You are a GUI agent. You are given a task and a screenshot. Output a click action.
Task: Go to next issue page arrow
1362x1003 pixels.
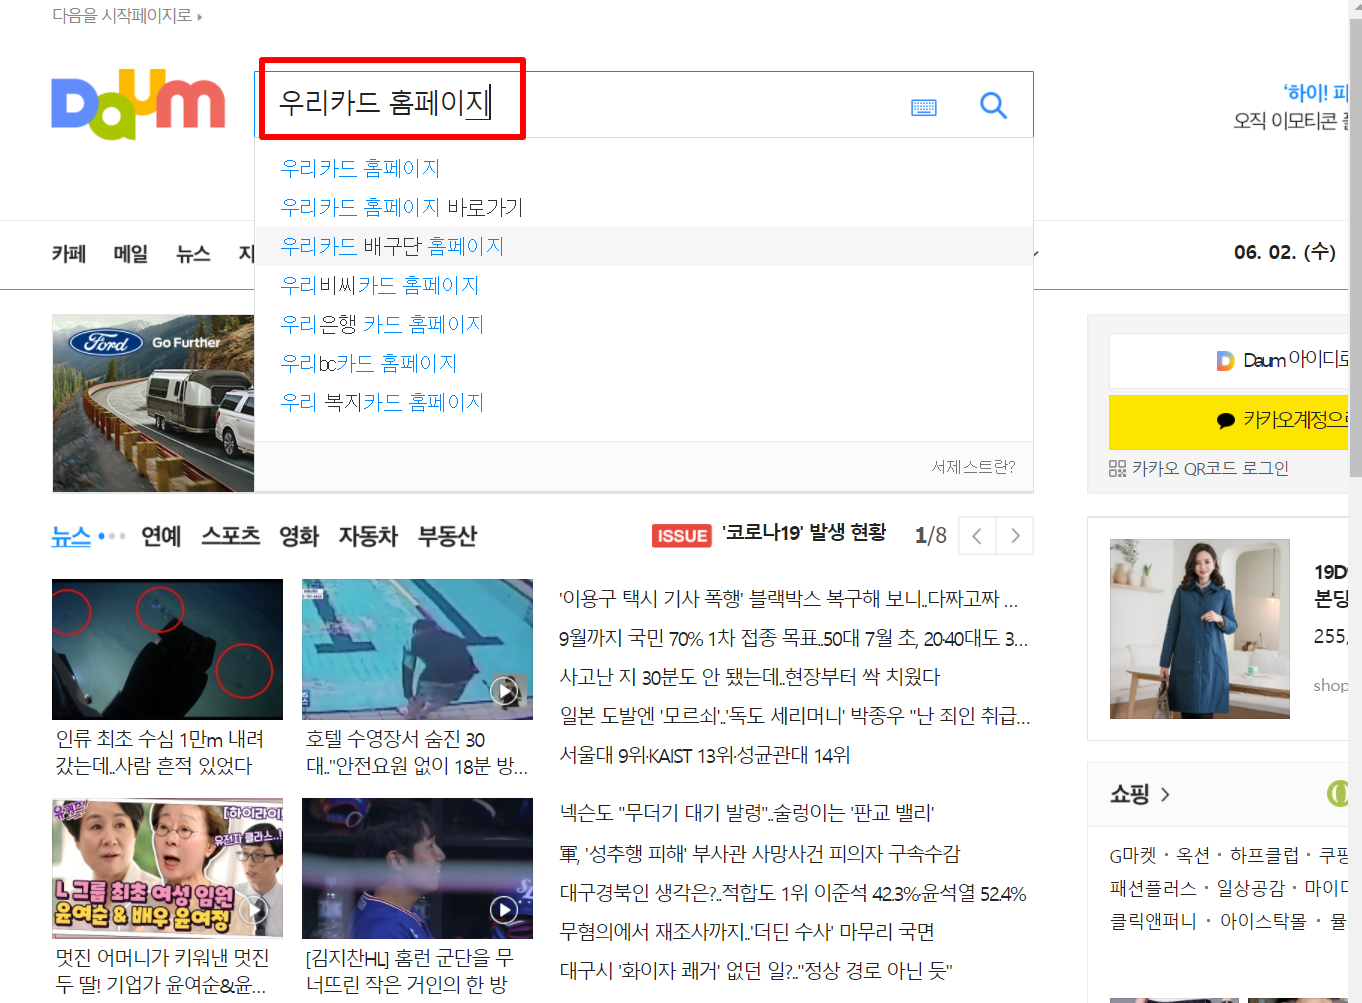[x=1015, y=536]
